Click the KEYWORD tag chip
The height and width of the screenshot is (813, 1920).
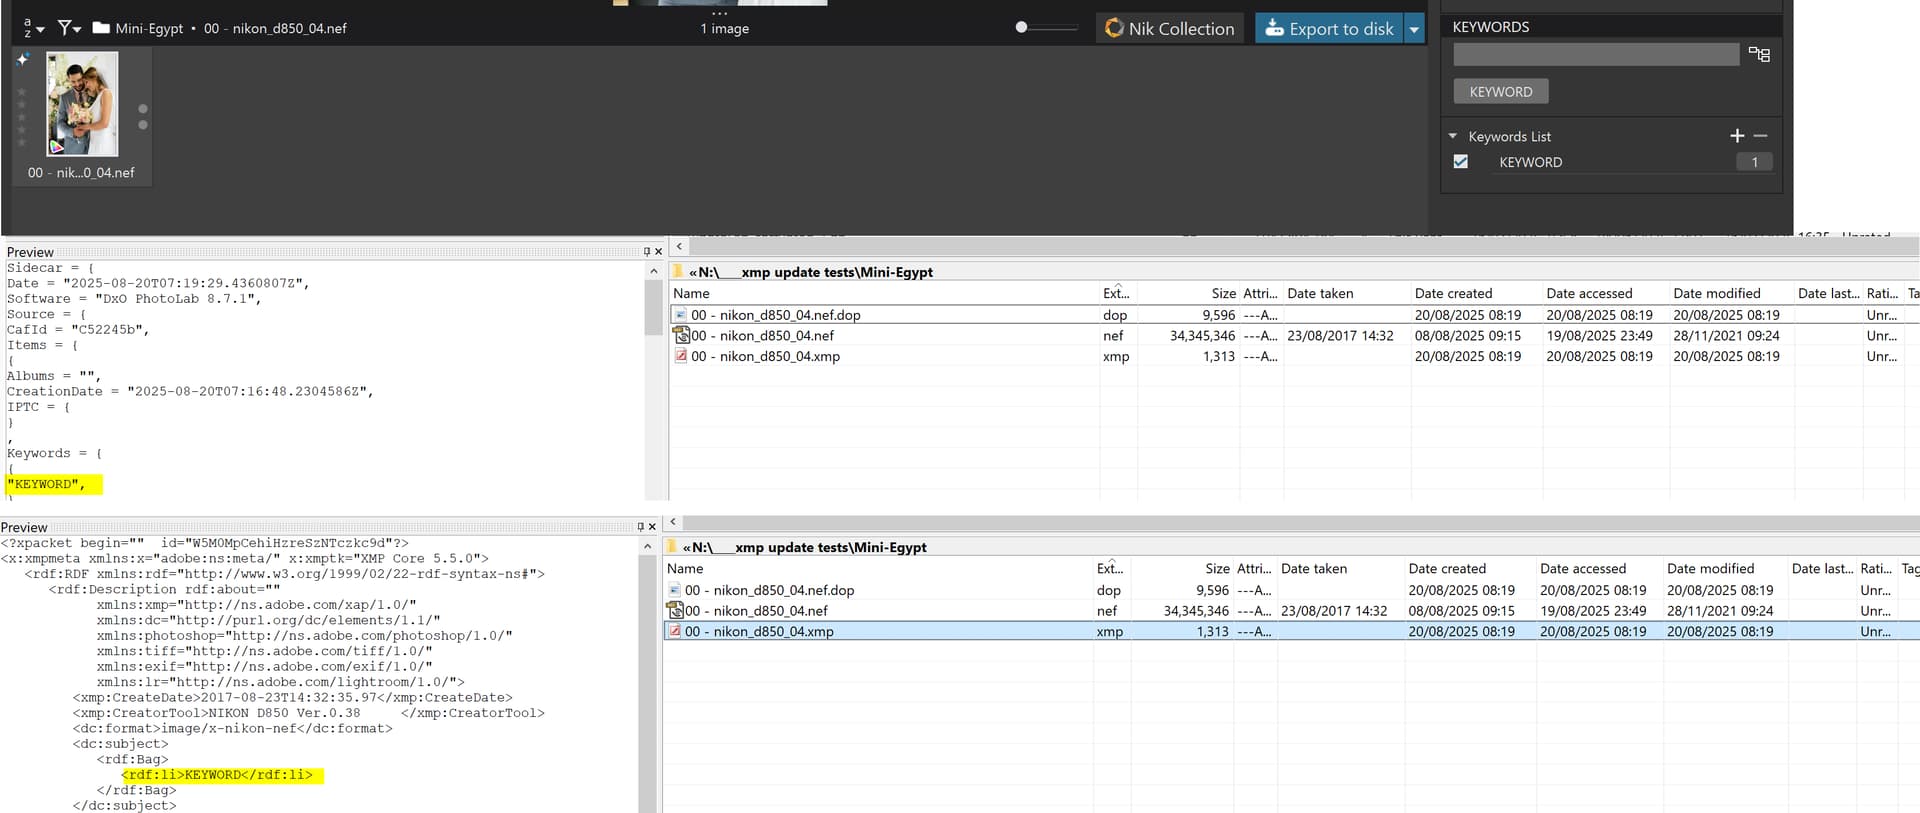1500,92
